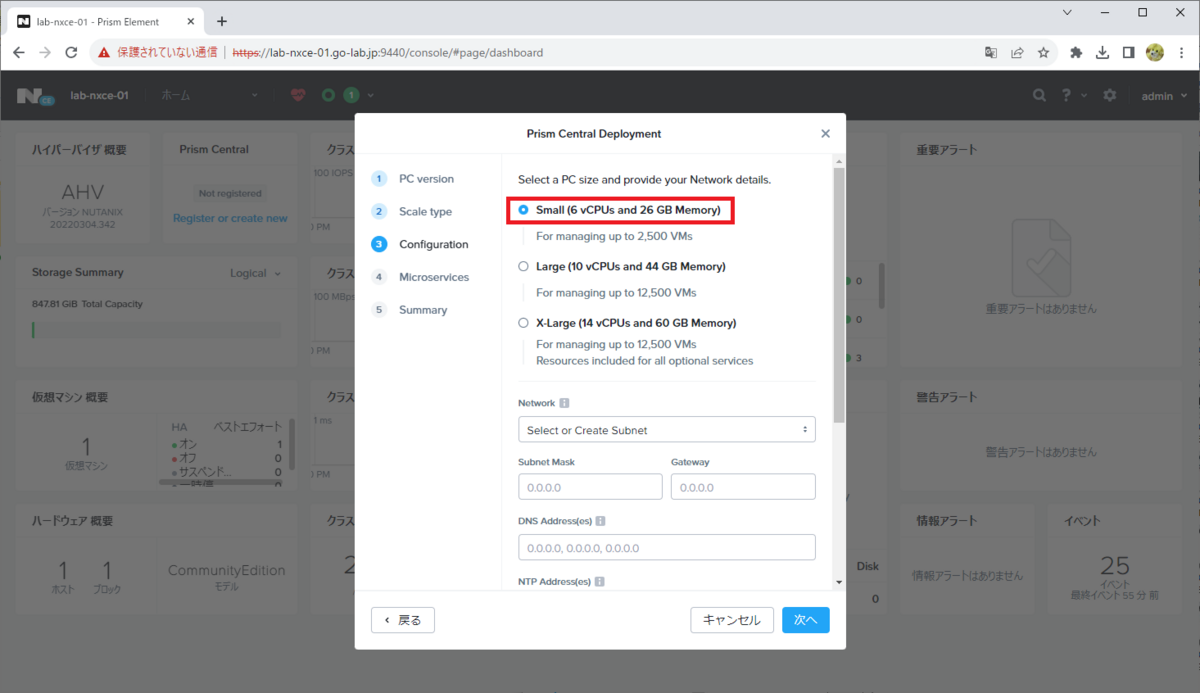This screenshot has height=693, width=1200.
Task: Open the admin user dropdown
Action: pyautogui.click(x=1163, y=96)
